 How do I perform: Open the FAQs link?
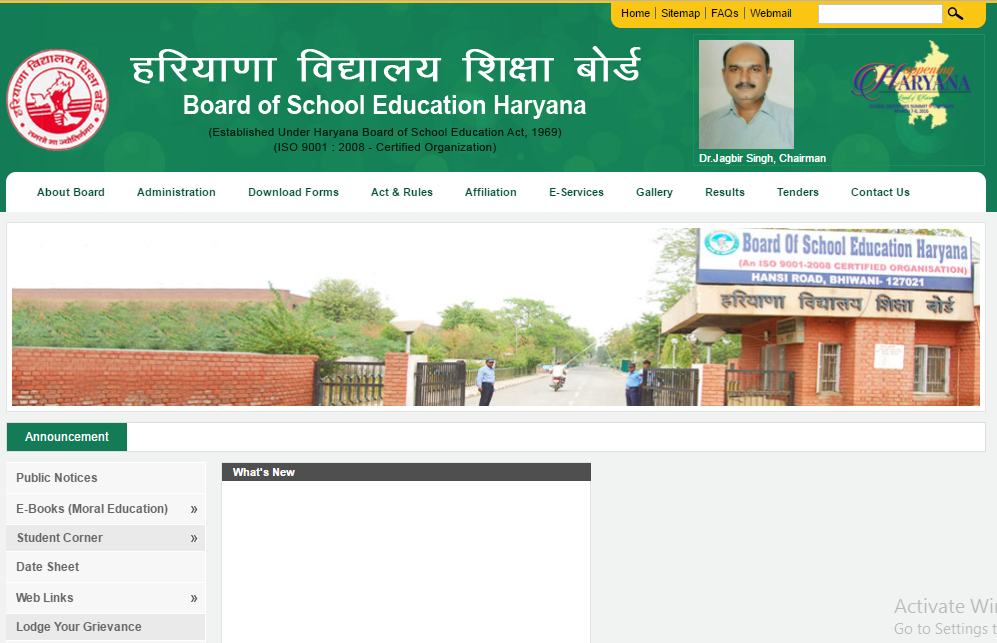724,13
